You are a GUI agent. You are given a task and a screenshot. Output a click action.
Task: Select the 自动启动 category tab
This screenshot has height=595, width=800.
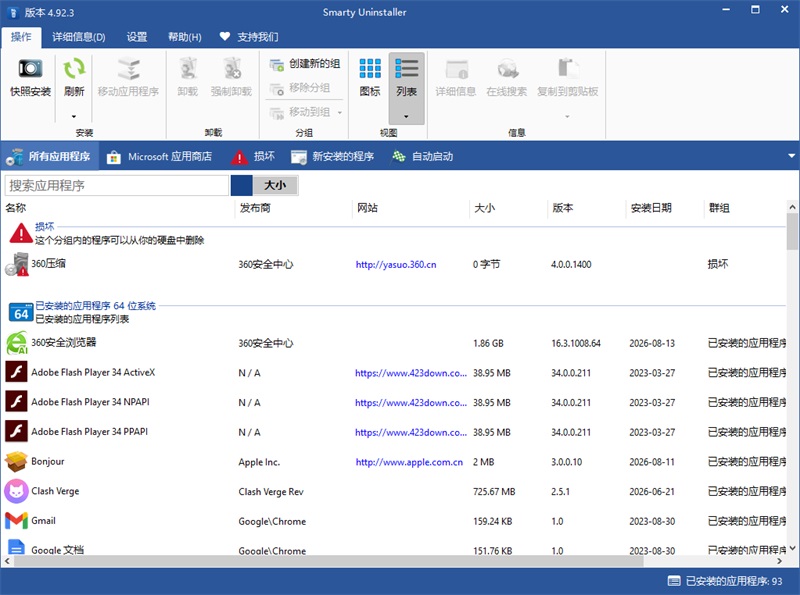click(422, 157)
